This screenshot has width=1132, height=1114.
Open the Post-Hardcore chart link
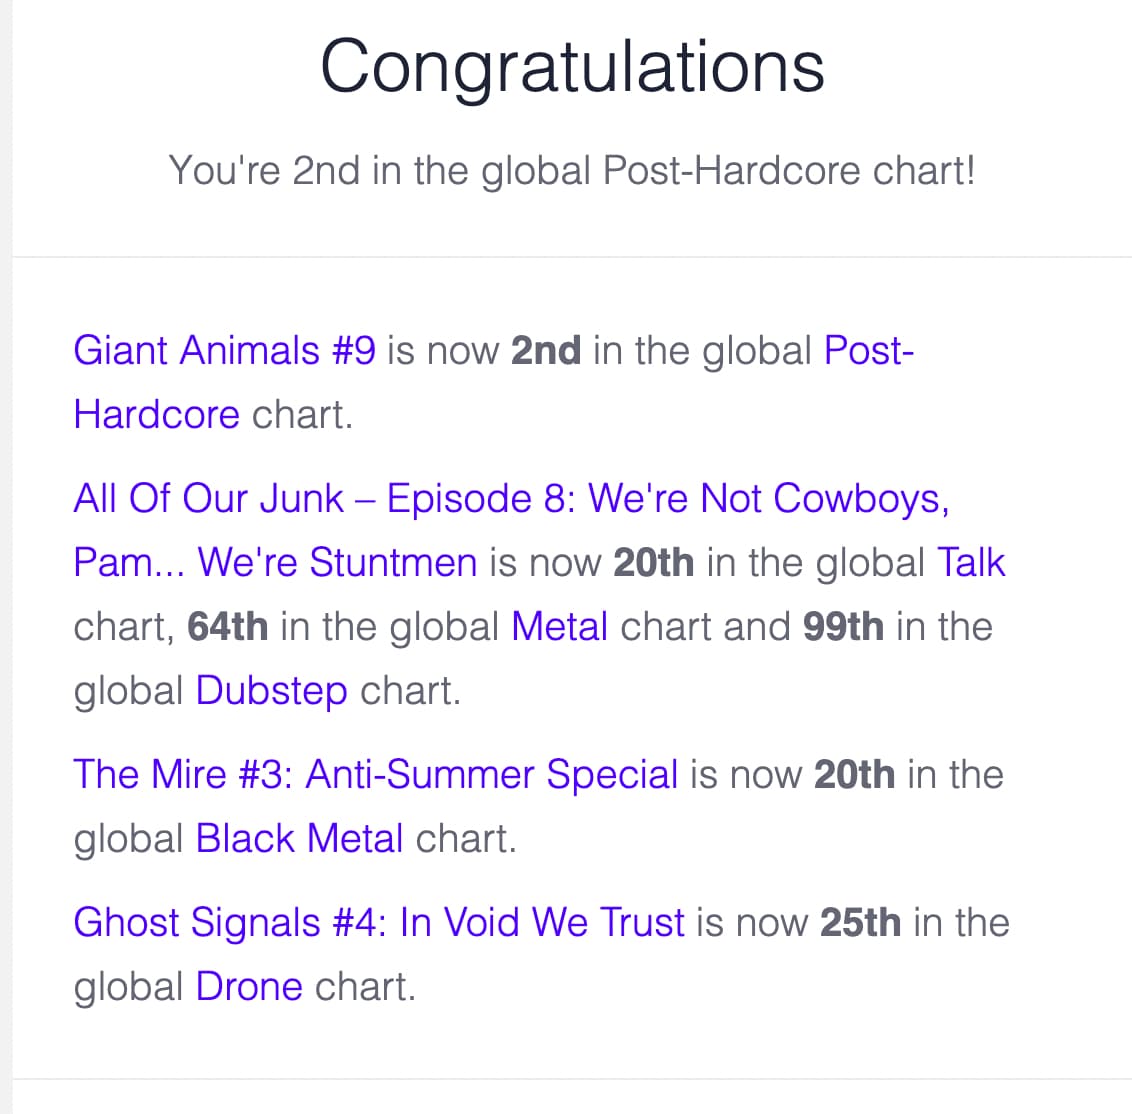tap(868, 351)
